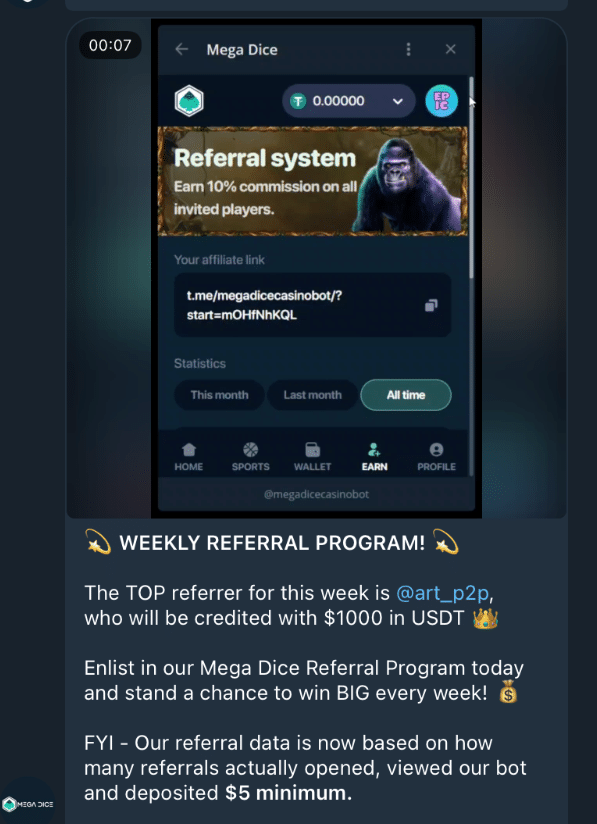
Task: Click the @megadicecasinobot handle
Action: tap(316, 495)
